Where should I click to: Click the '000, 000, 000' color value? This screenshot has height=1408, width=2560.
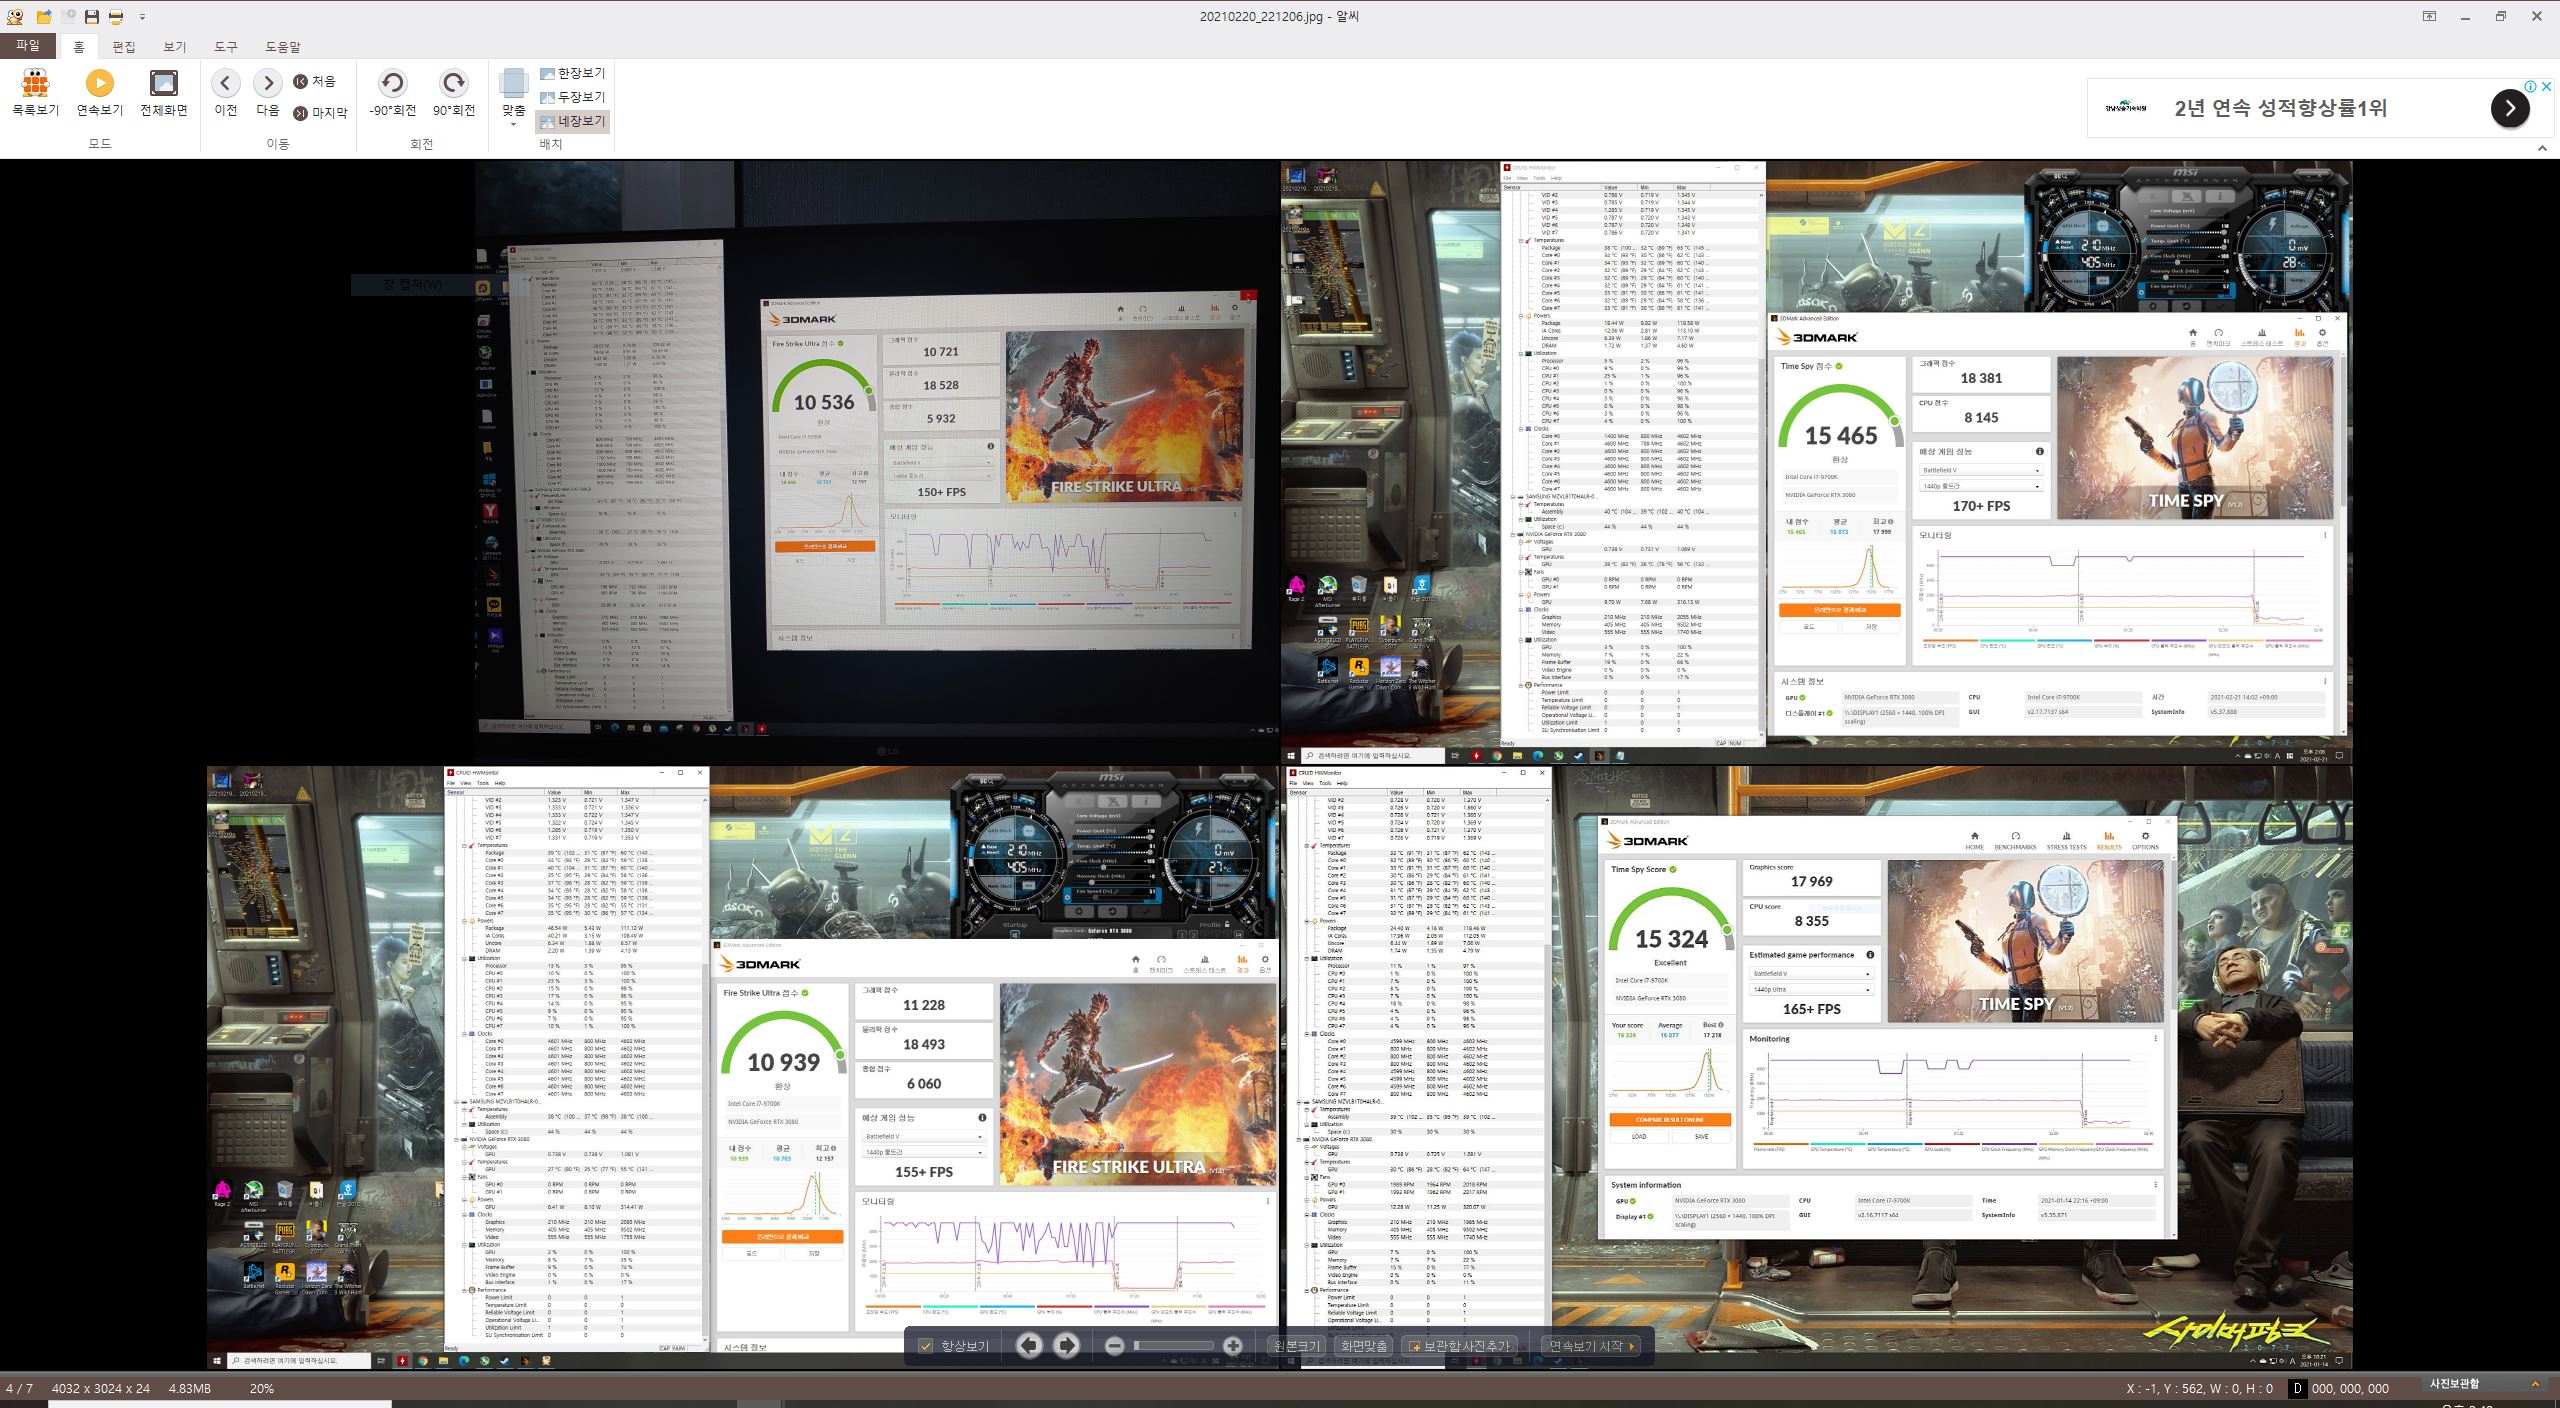coord(2350,1388)
